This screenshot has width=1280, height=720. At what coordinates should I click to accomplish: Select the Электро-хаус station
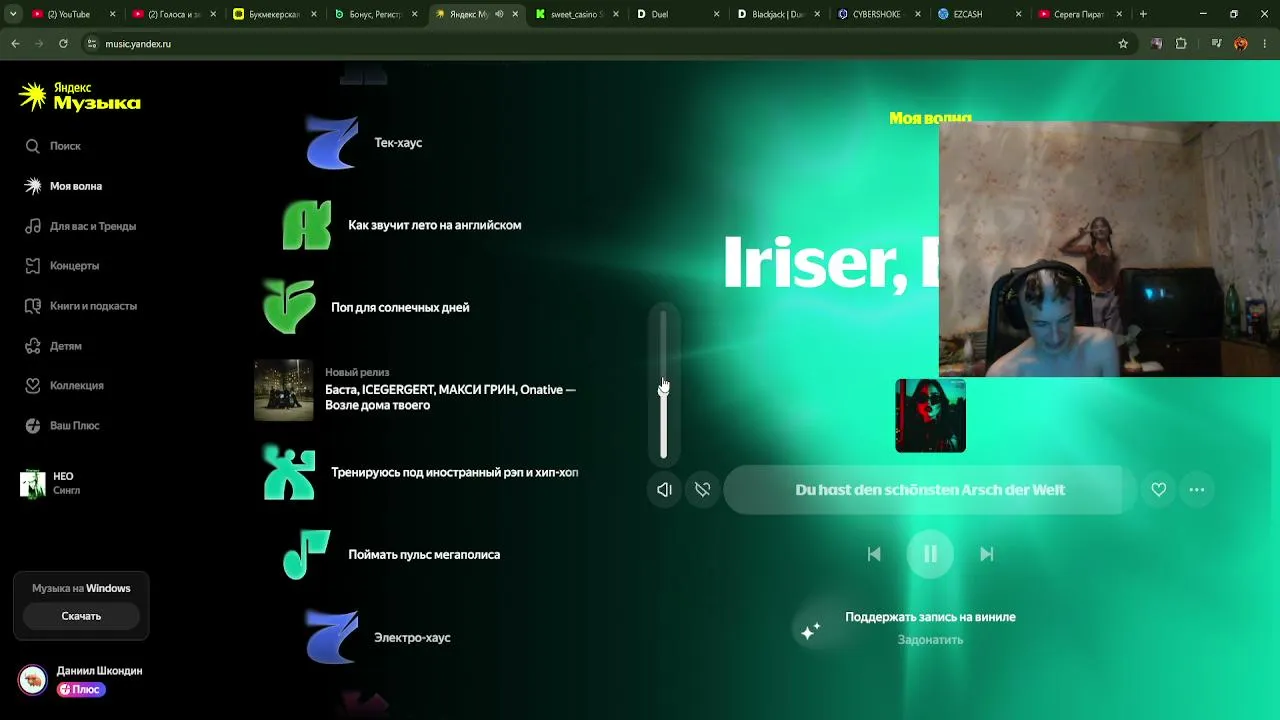(412, 638)
